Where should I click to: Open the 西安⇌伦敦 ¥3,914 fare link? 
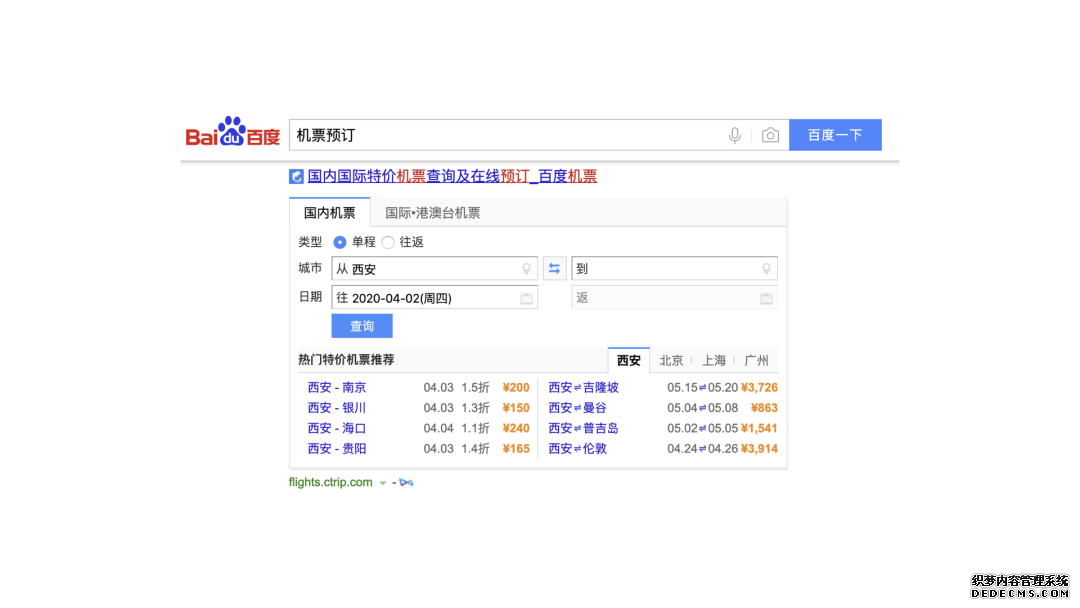(578, 449)
